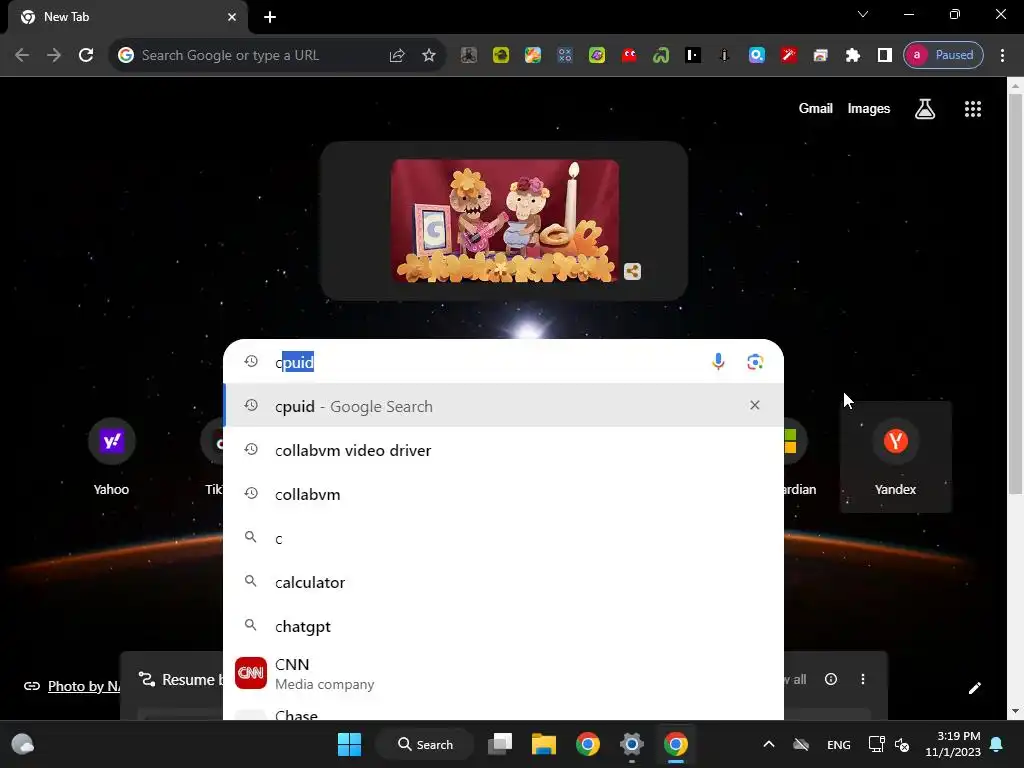
Task: Open the red ghost extension
Action: [629, 56]
